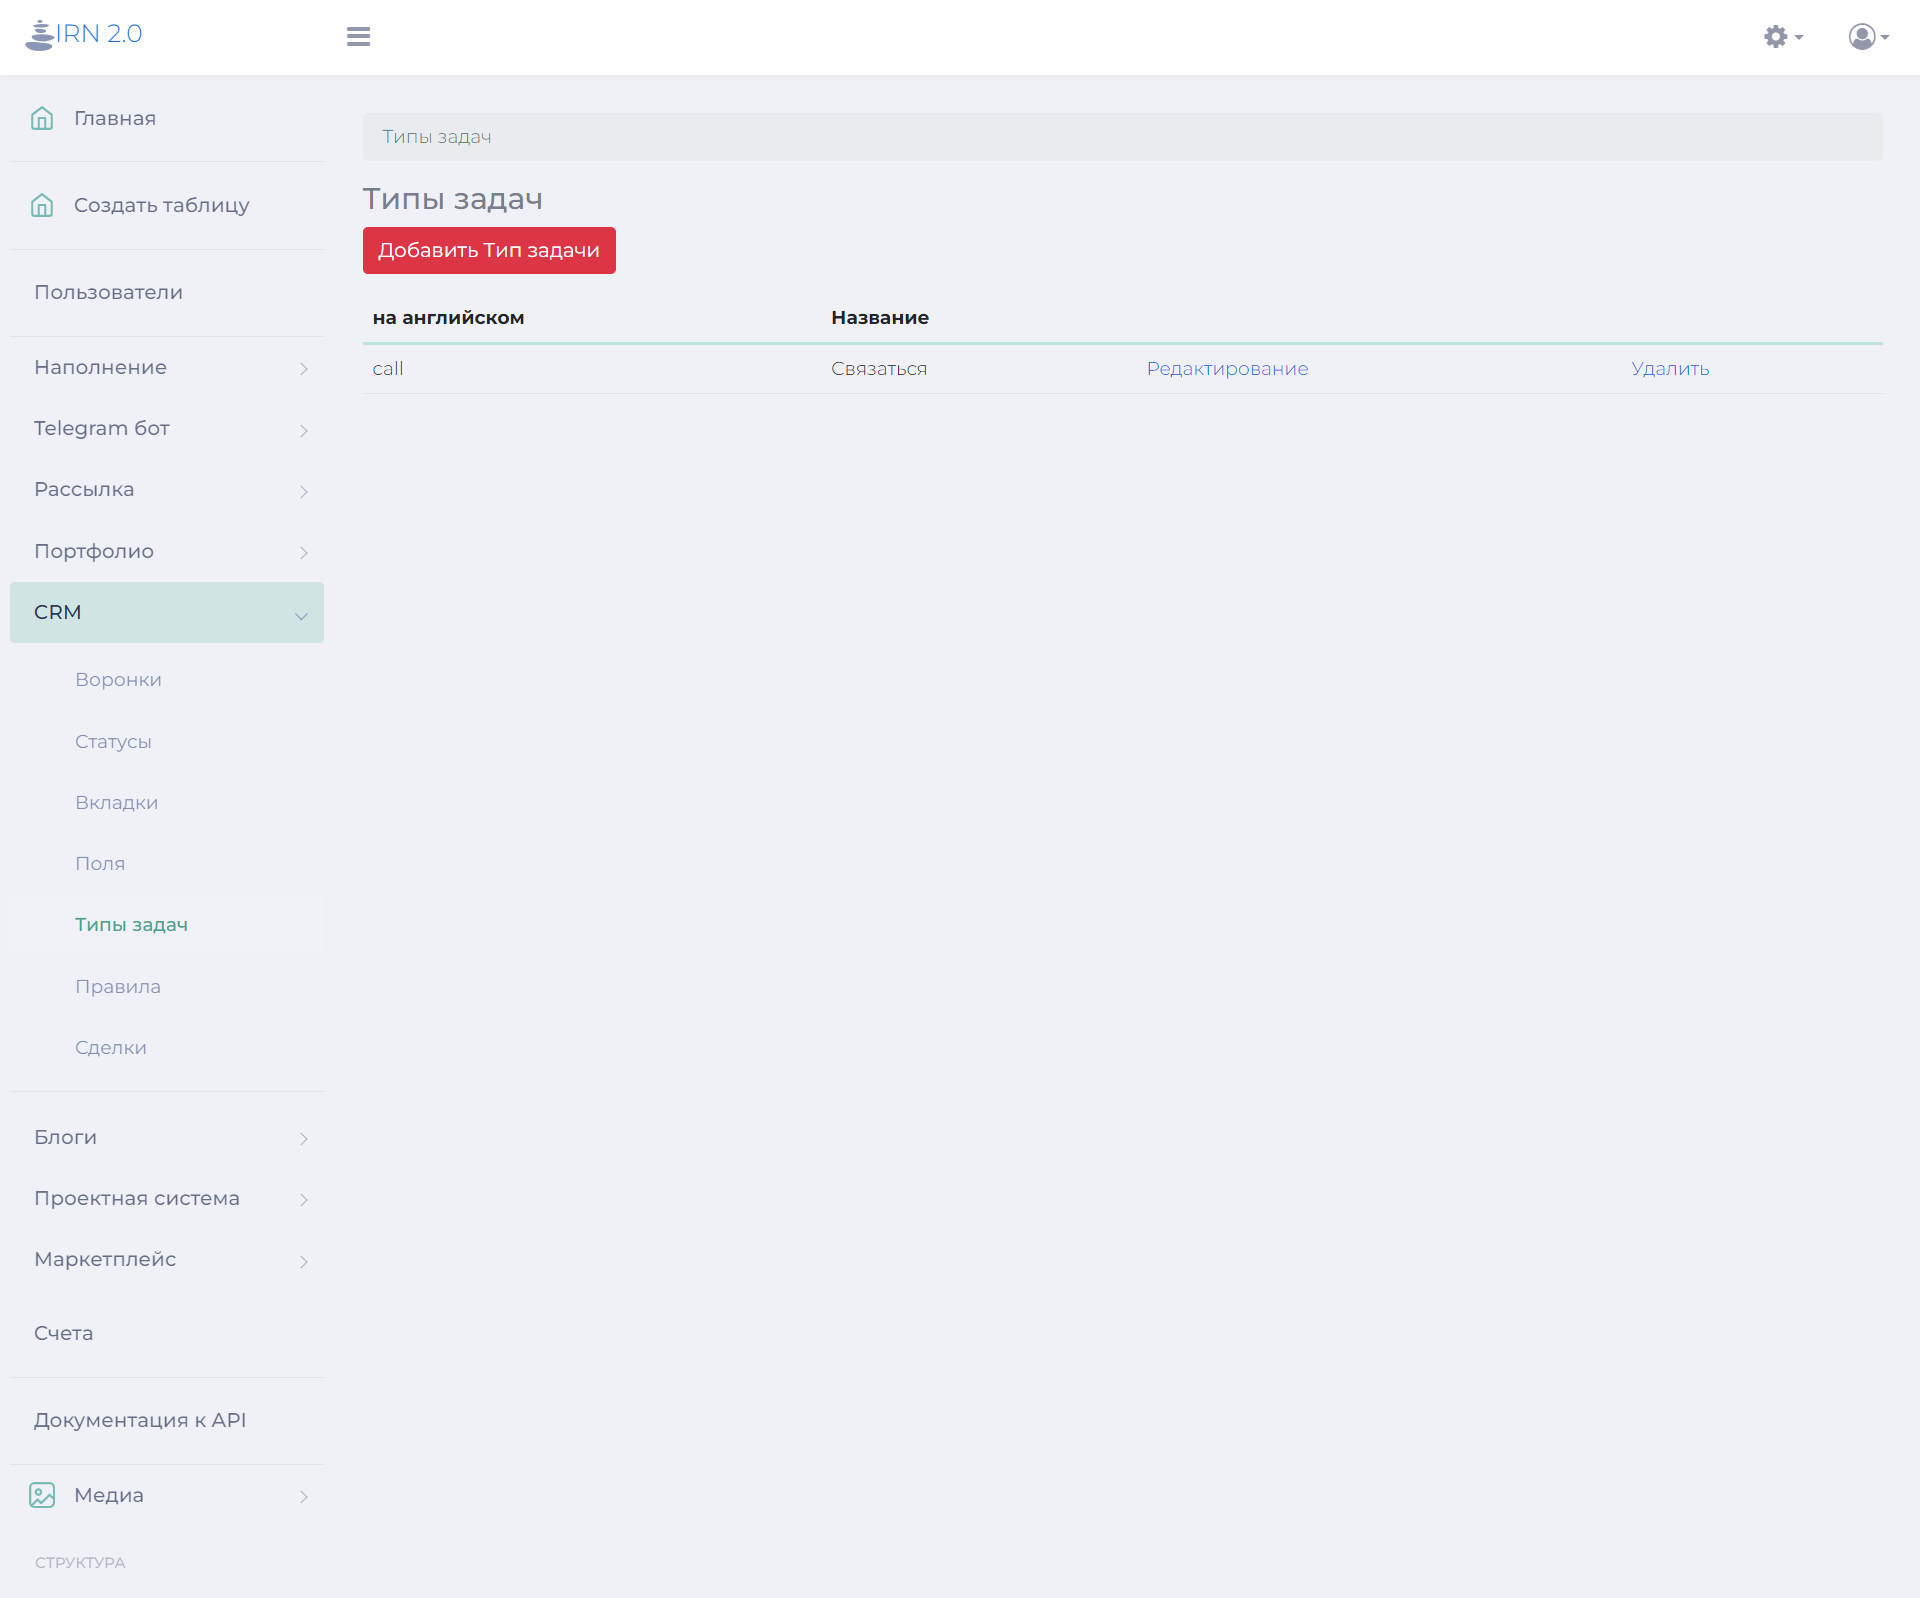
Task: Open Статусы submenu item
Action: tap(113, 741)
